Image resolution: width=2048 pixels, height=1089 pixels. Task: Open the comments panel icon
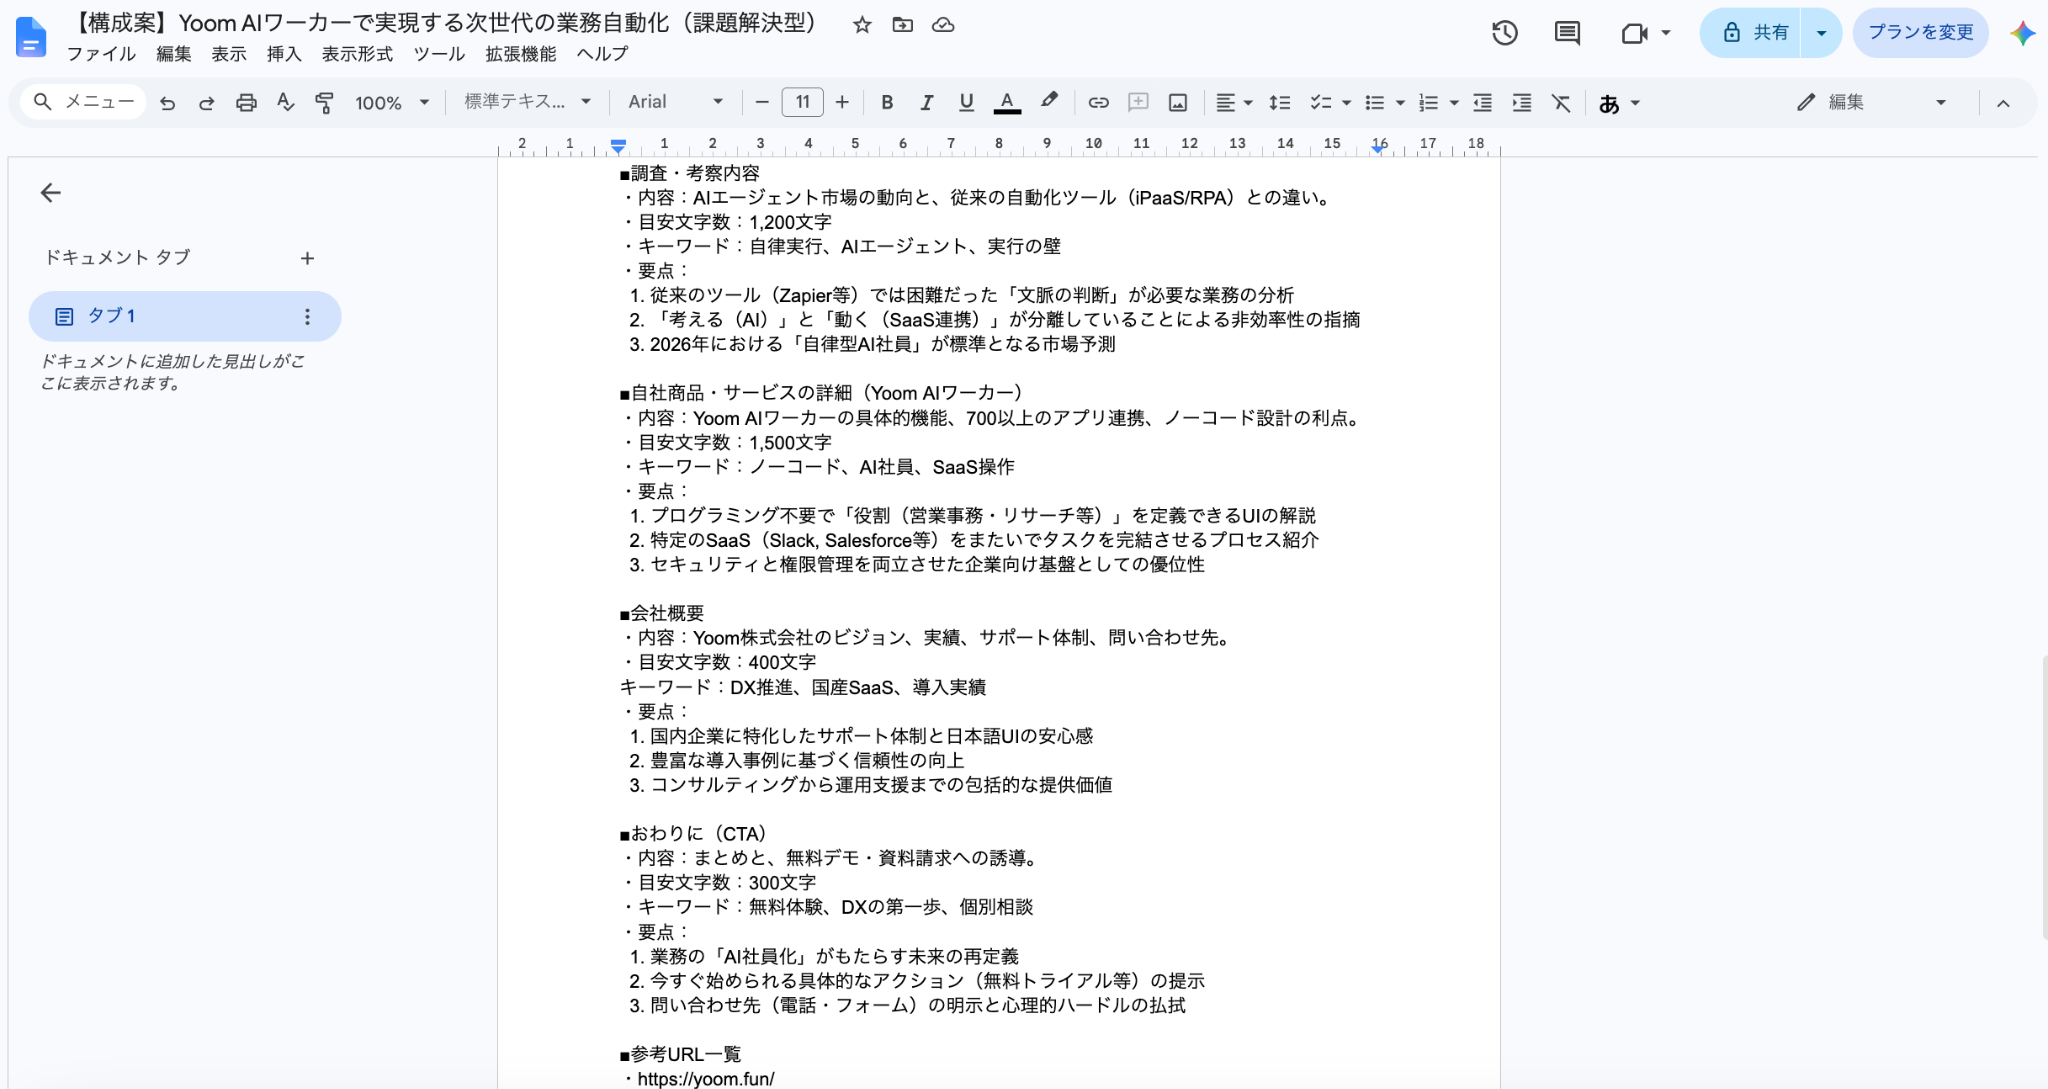1567,33
